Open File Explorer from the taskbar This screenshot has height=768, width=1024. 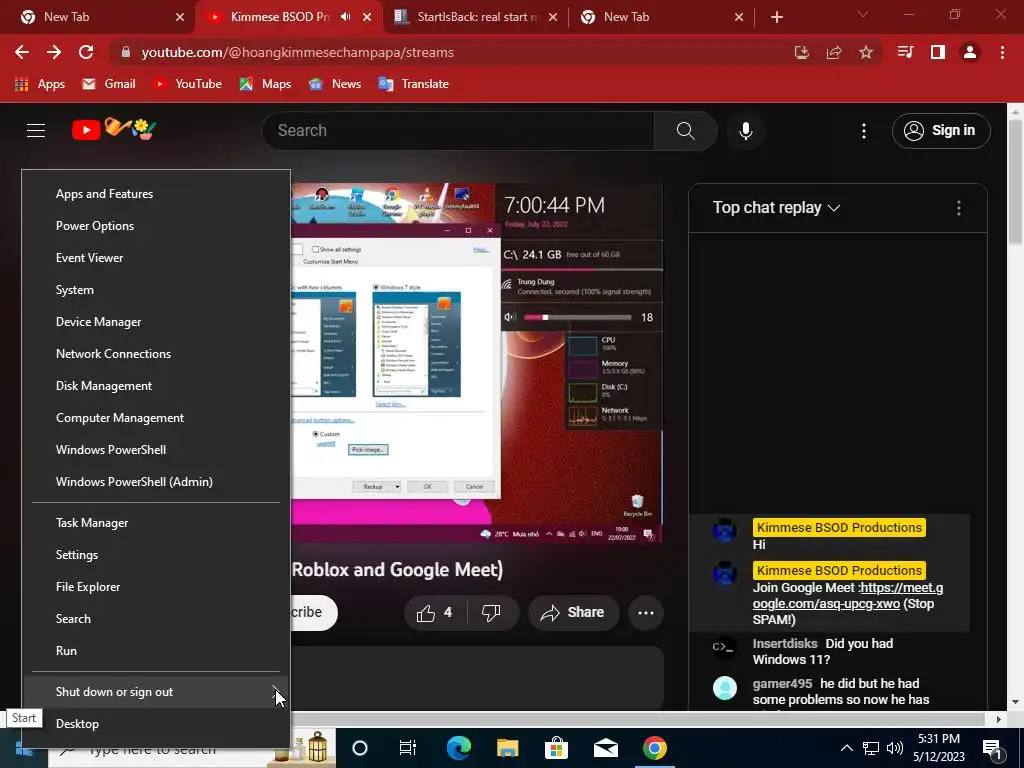[x=507, y=748]
